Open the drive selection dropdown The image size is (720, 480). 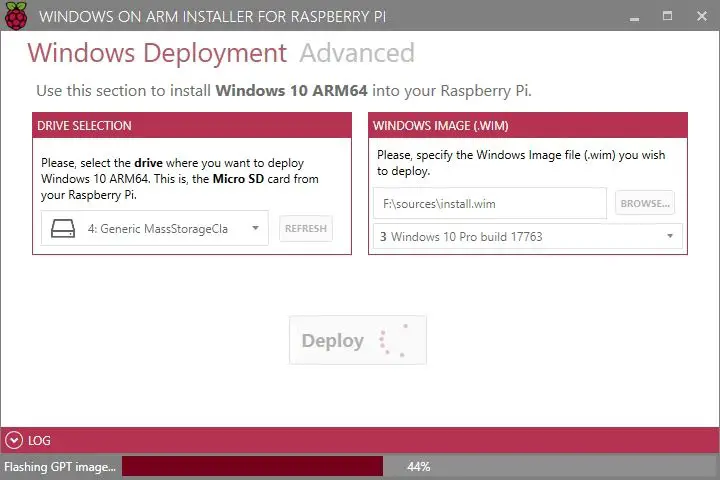point(155,228)
